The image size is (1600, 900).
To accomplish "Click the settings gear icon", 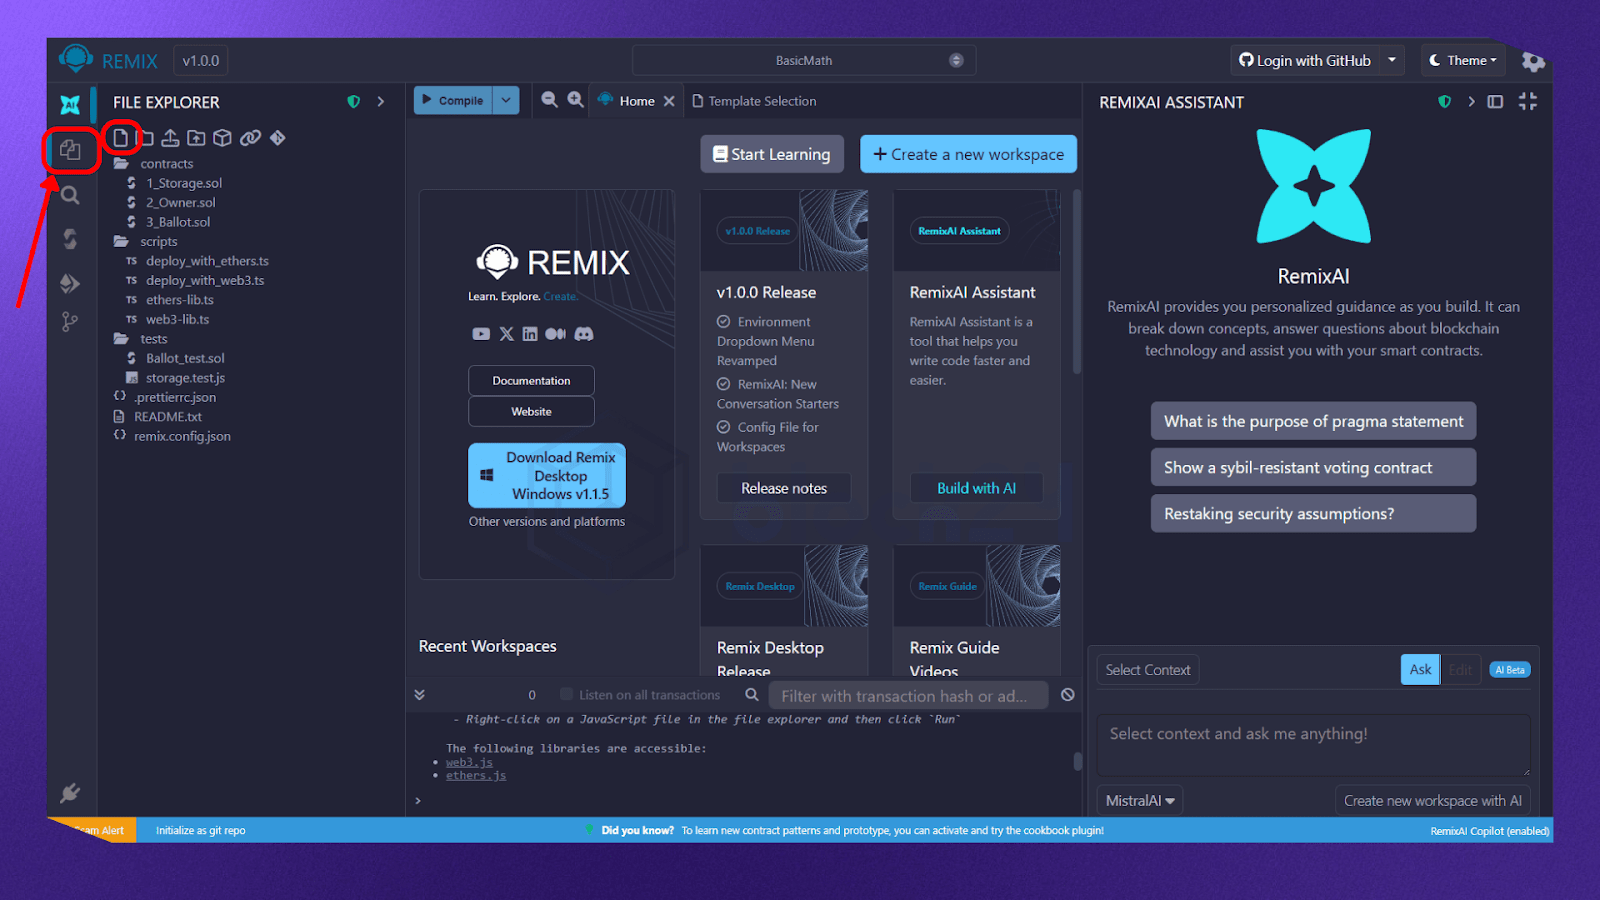I will pos(1532,62).
